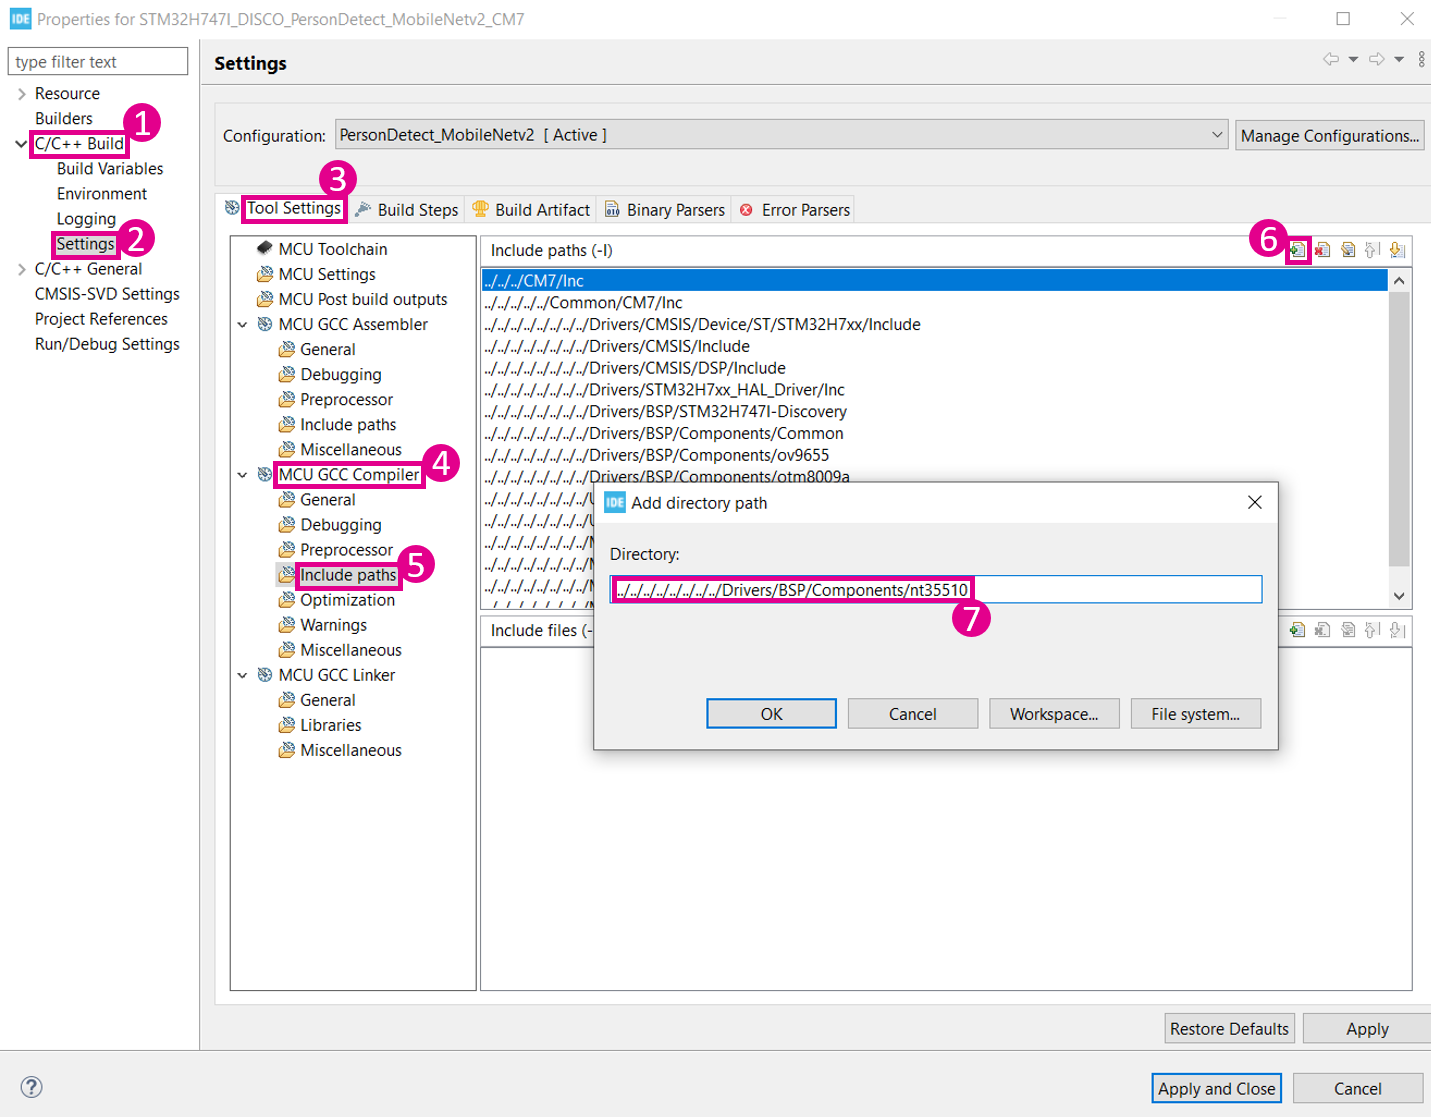This screenshot has width=1431, height=1117.
Task: Expand the C/C++ General node
Action: tap(22, 269)
